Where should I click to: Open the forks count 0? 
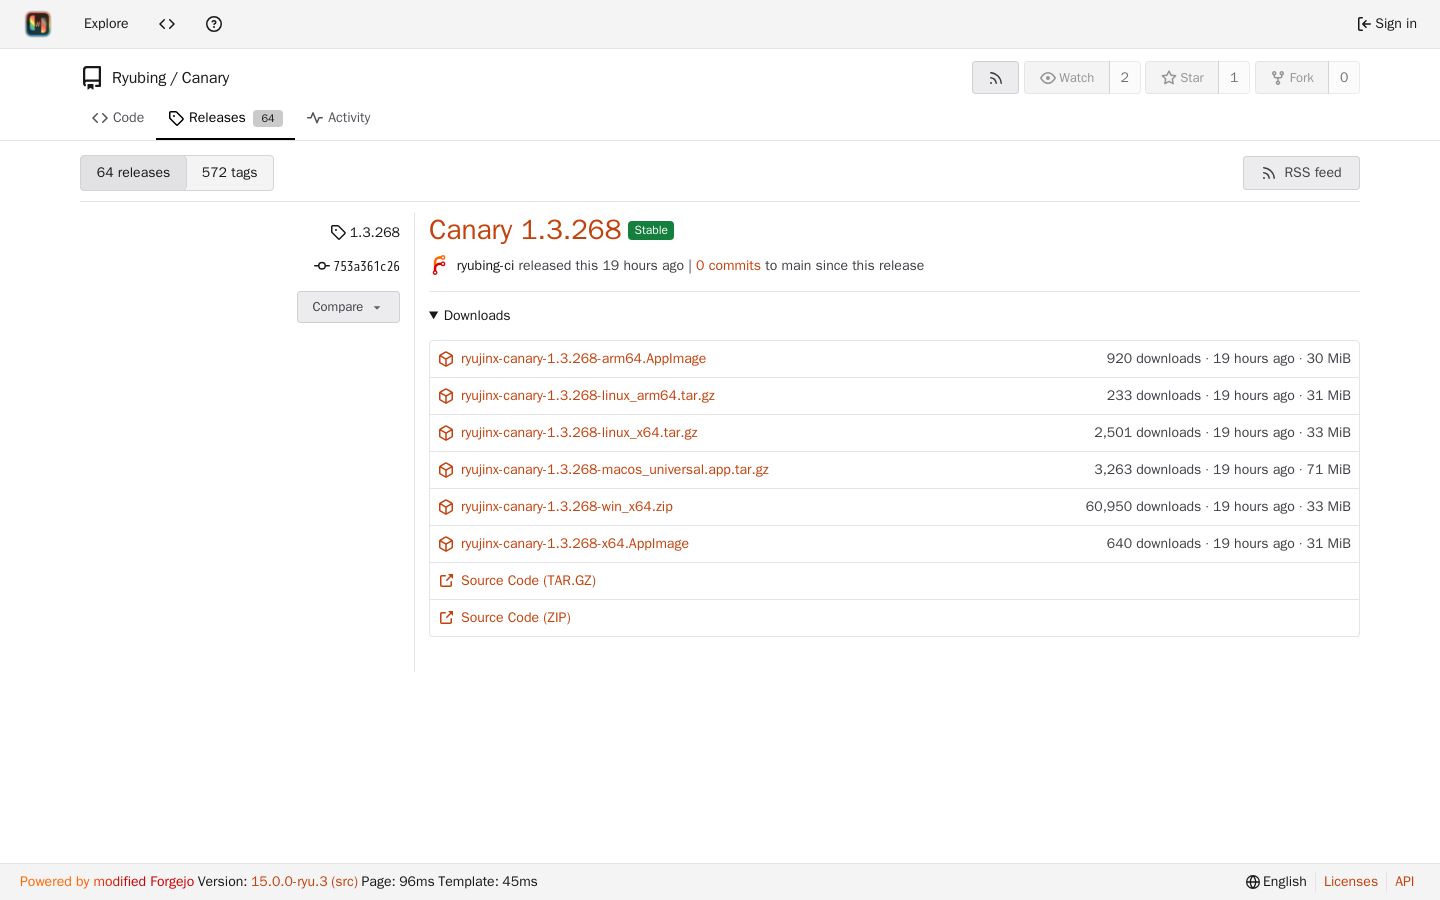click(x=1344, y=78)
